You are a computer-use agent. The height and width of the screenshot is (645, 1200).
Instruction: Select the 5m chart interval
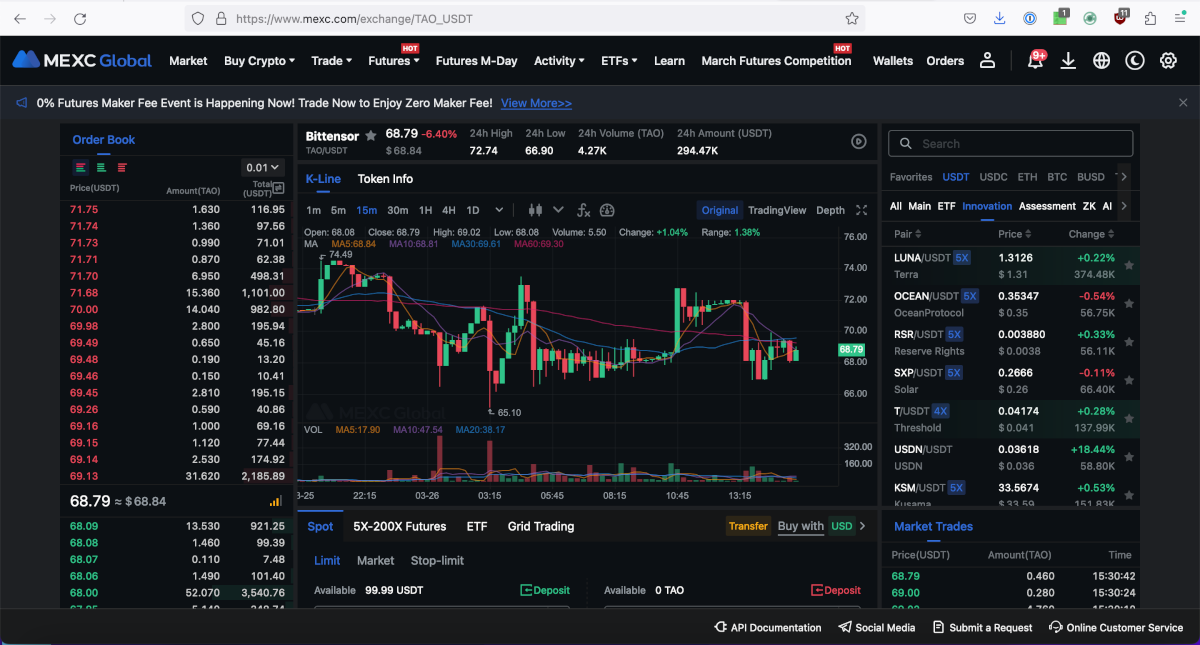[x=338, y=210]
